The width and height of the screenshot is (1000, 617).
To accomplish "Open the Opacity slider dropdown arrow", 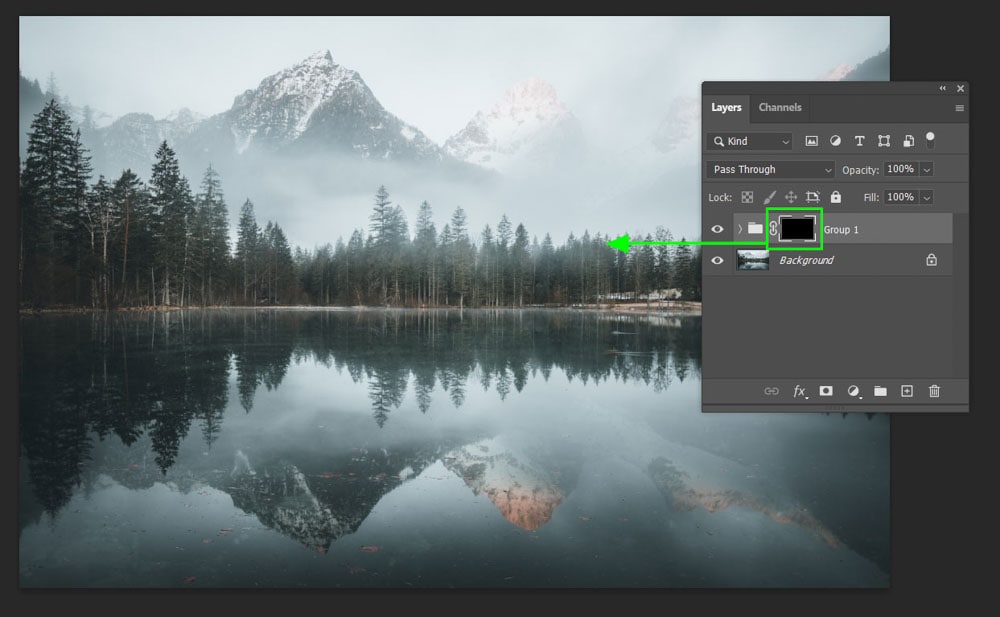I will click(927, 170).
